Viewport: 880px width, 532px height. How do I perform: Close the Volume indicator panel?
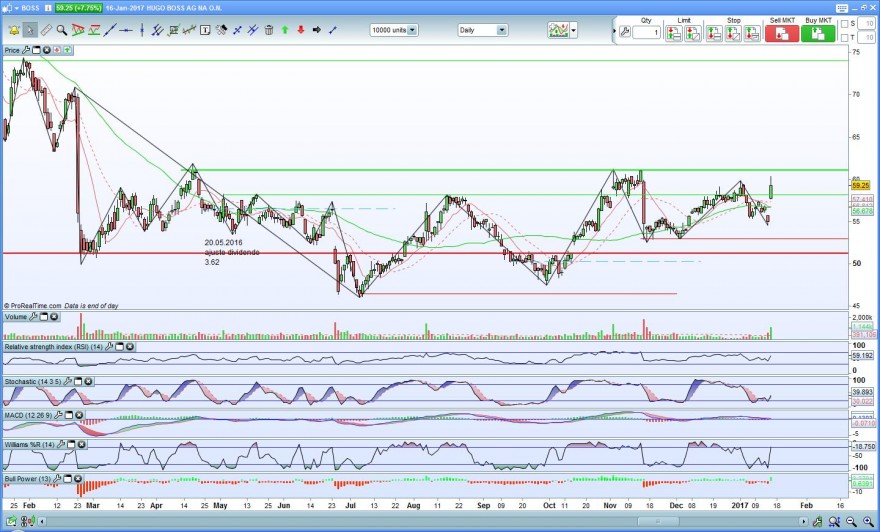pos(54,317)
